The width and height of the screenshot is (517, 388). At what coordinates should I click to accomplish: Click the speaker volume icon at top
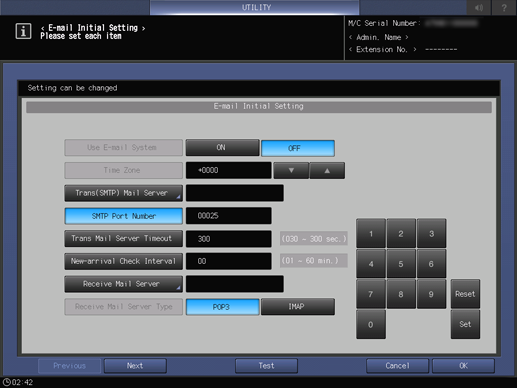point(479,7)
